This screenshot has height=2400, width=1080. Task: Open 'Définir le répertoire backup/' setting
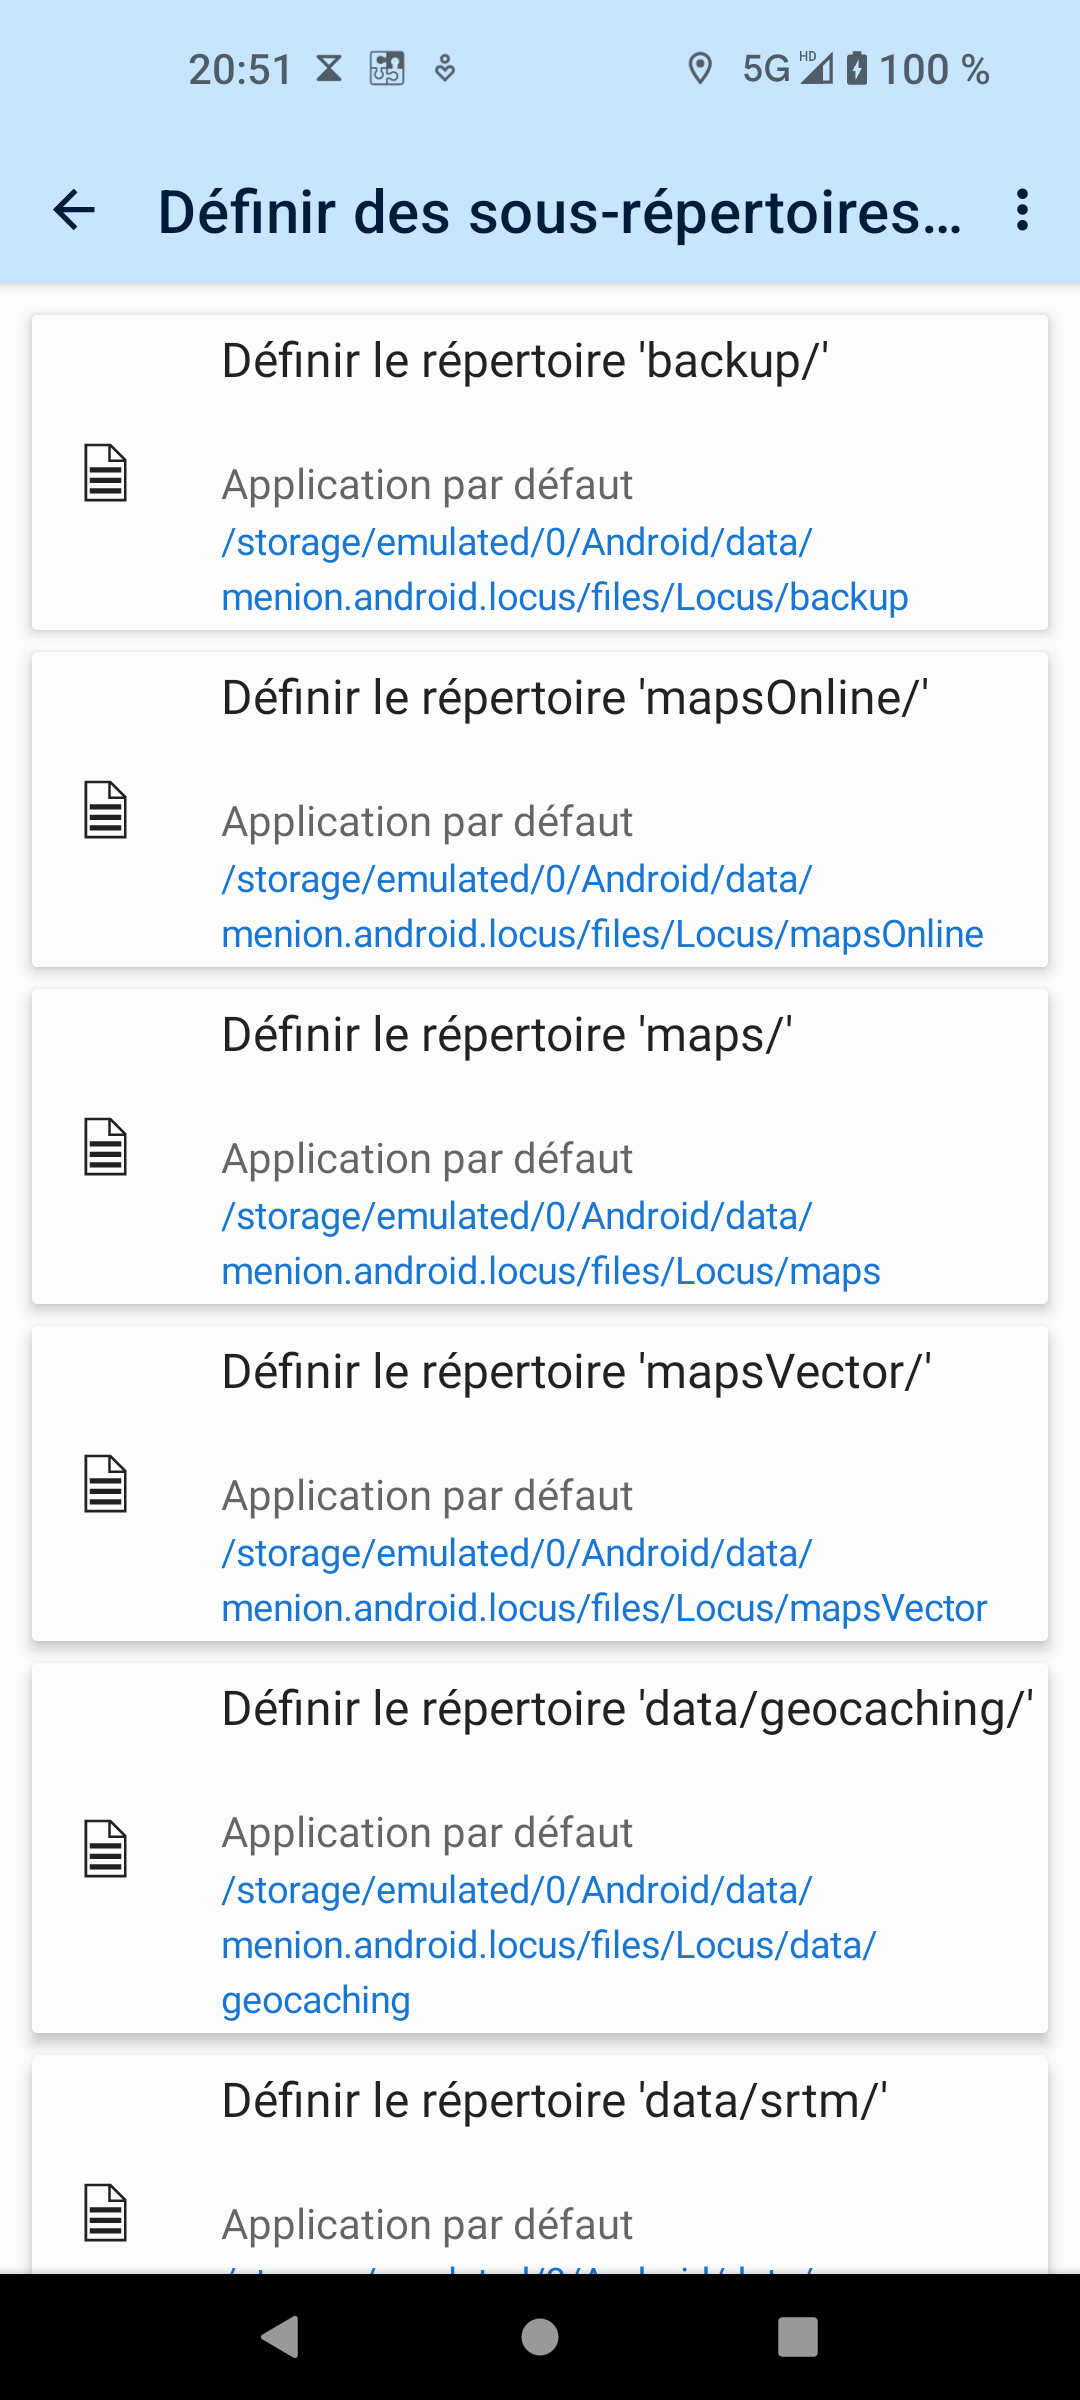tap(525, 362)
